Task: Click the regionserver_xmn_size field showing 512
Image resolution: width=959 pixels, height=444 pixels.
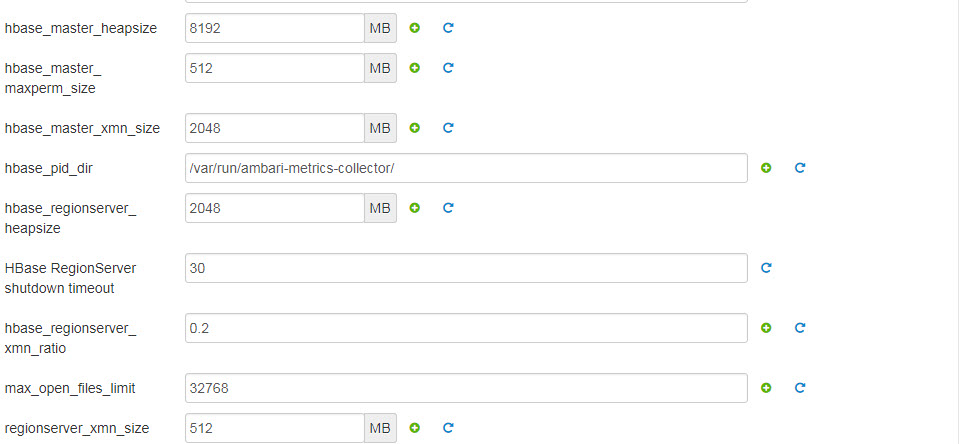Action: (275, 427)
